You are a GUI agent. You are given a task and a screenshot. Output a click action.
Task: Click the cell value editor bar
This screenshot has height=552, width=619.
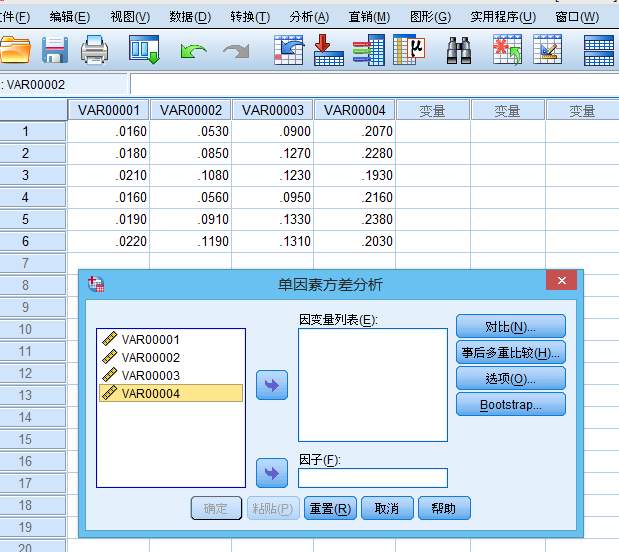[x=374, y=84]
